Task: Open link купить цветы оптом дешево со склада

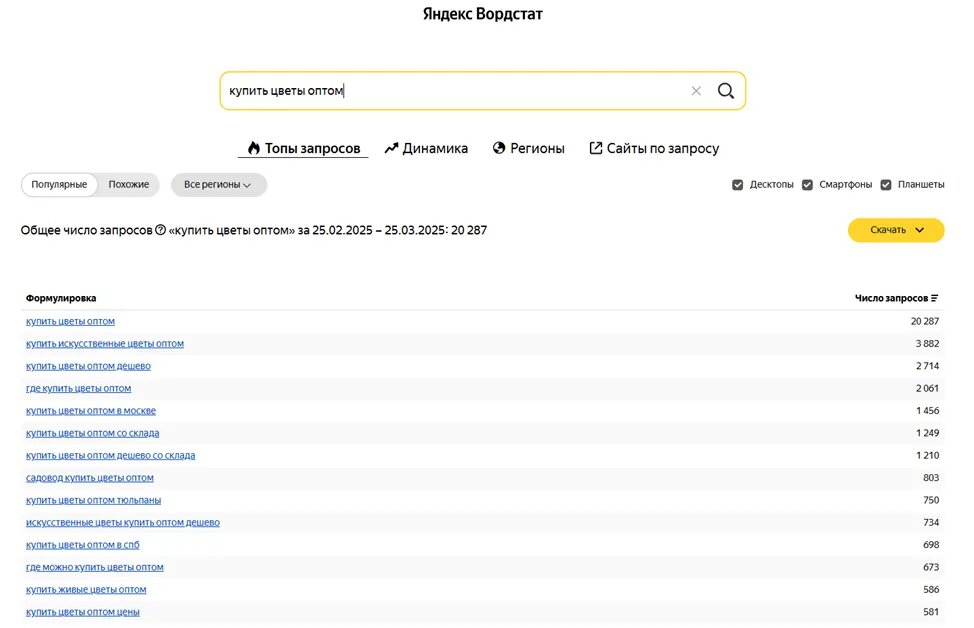Action: pyautogui.click(x=111, y=455)
